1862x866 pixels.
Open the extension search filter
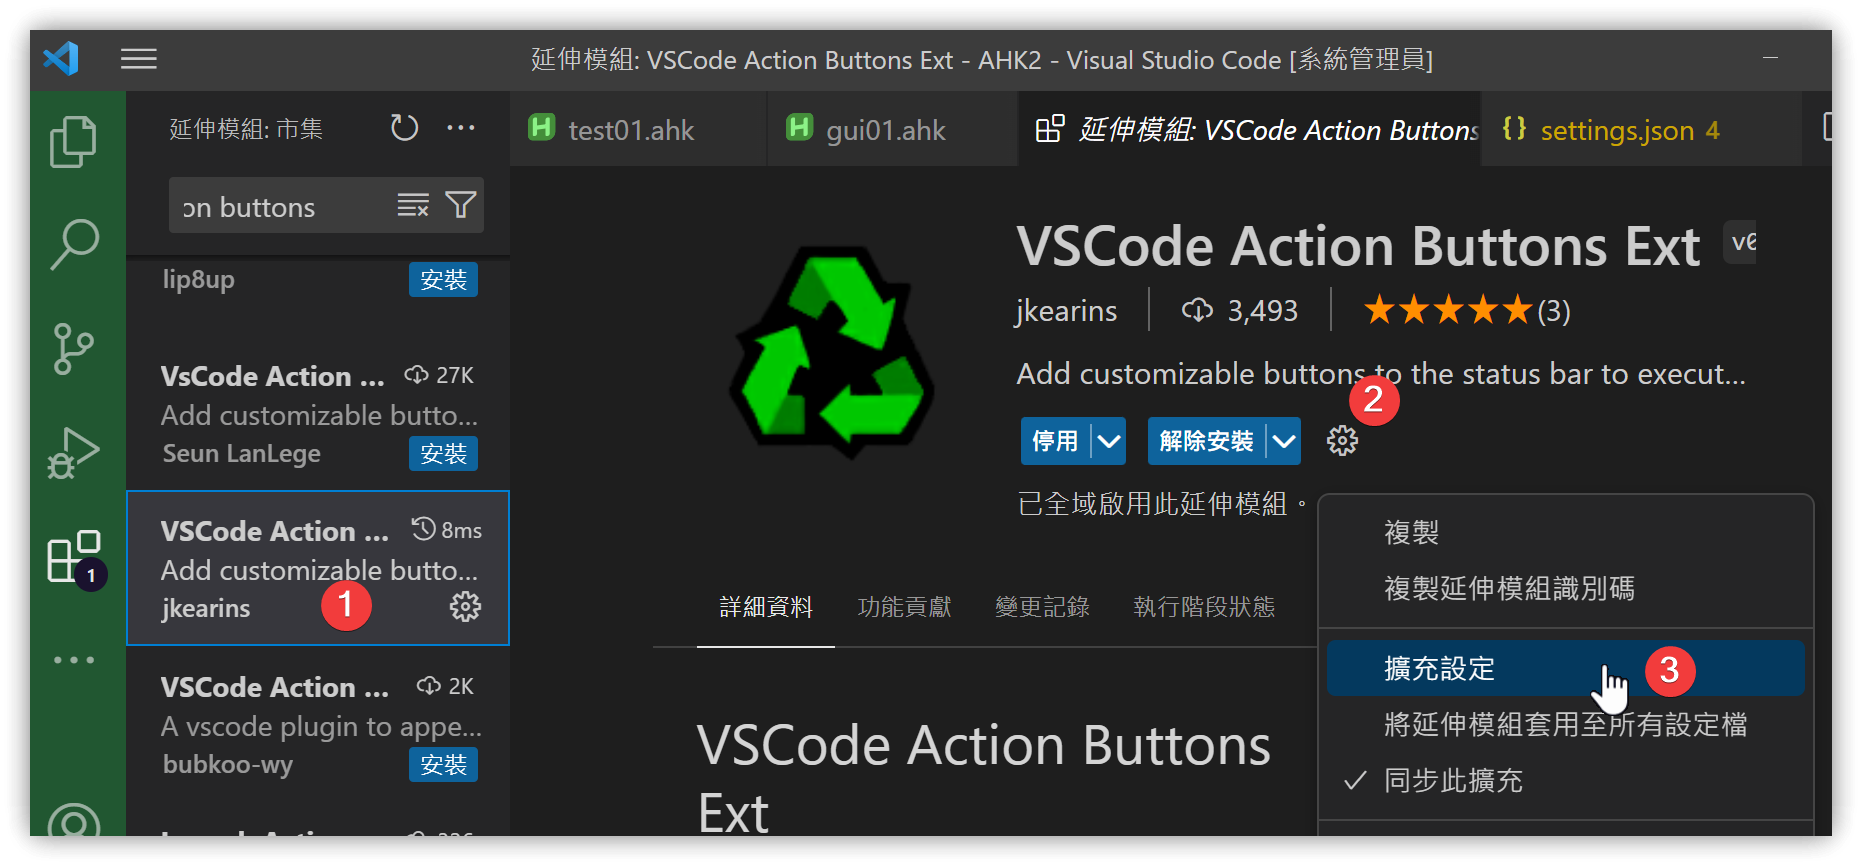pos(461,206)
